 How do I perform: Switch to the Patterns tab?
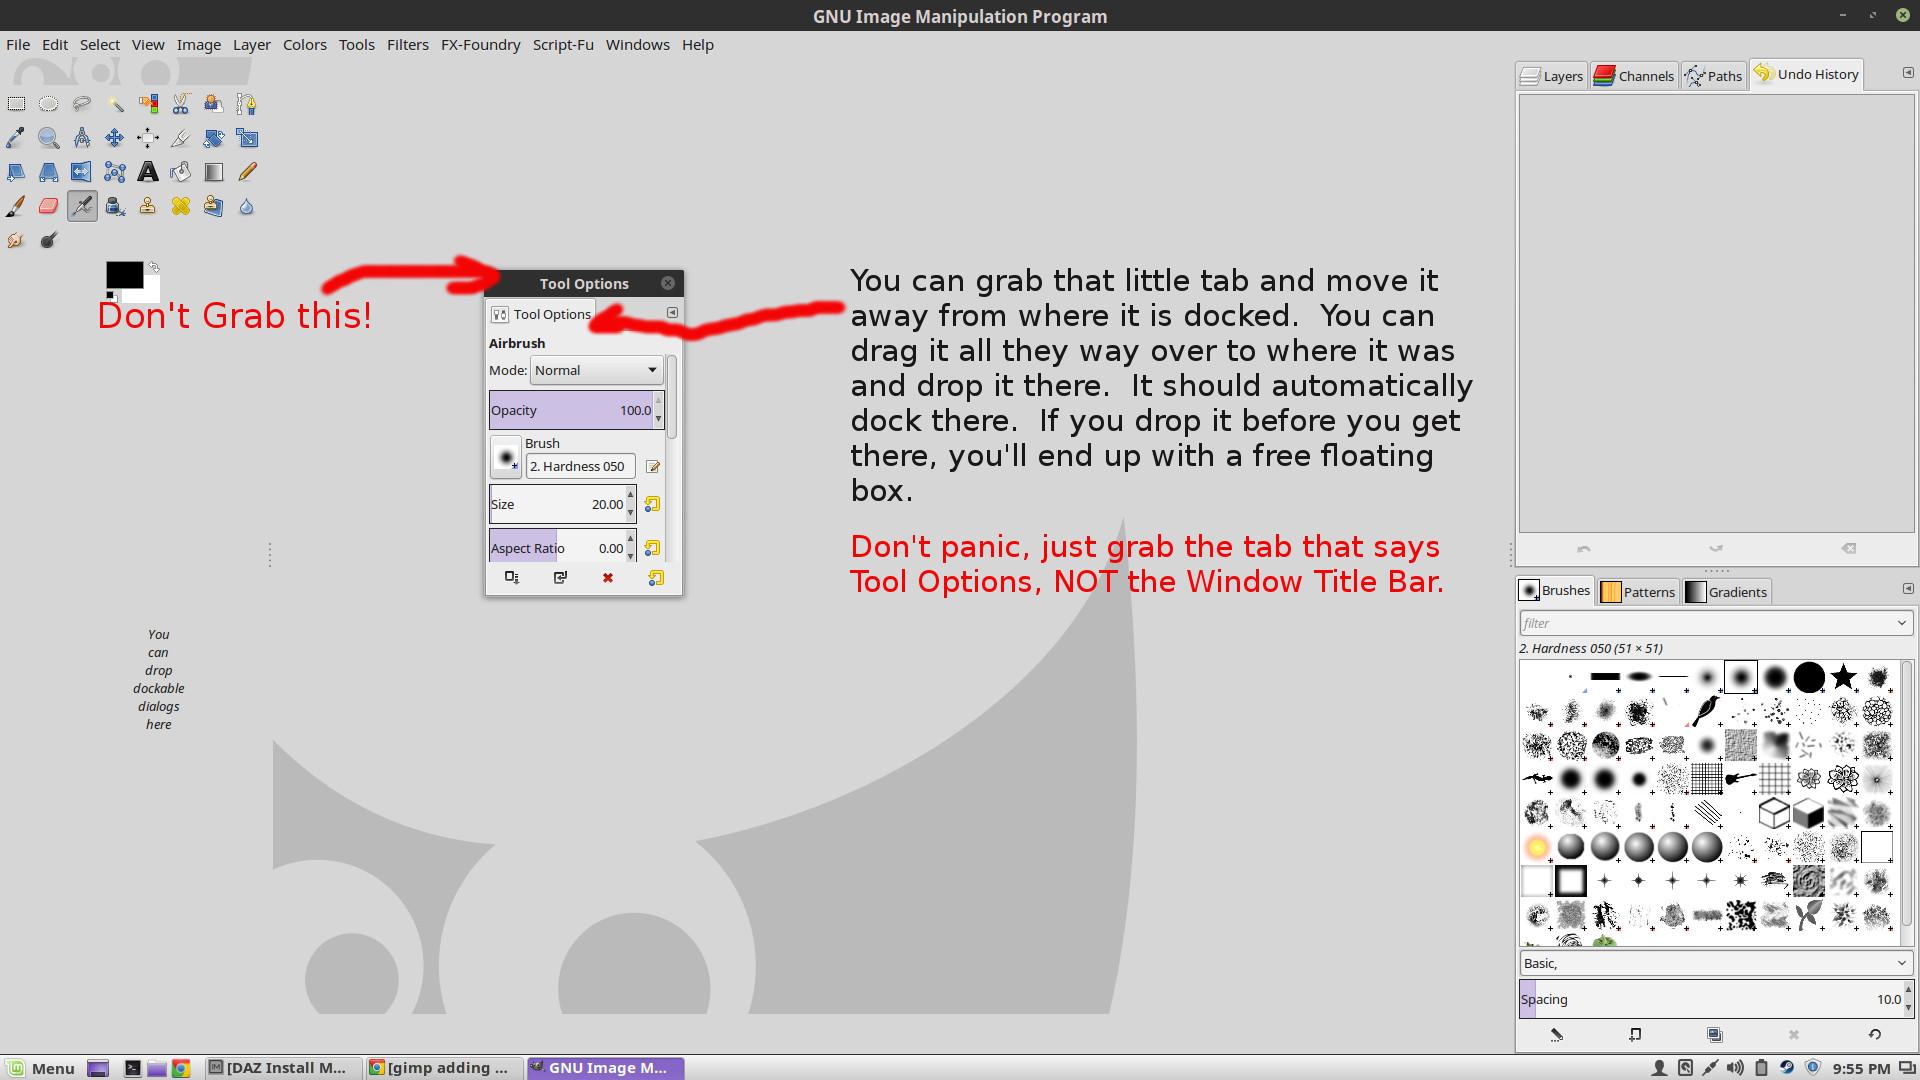pos(1638,592)
